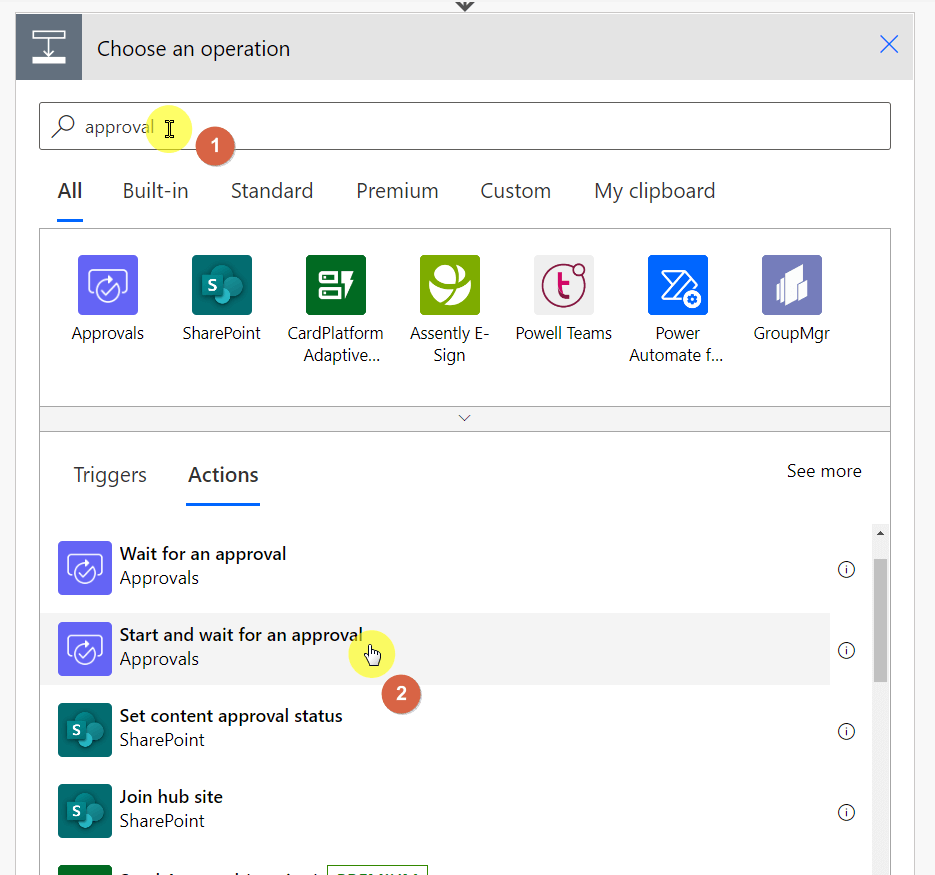Click the actions list scrollbar thumb

pos(880,620)
